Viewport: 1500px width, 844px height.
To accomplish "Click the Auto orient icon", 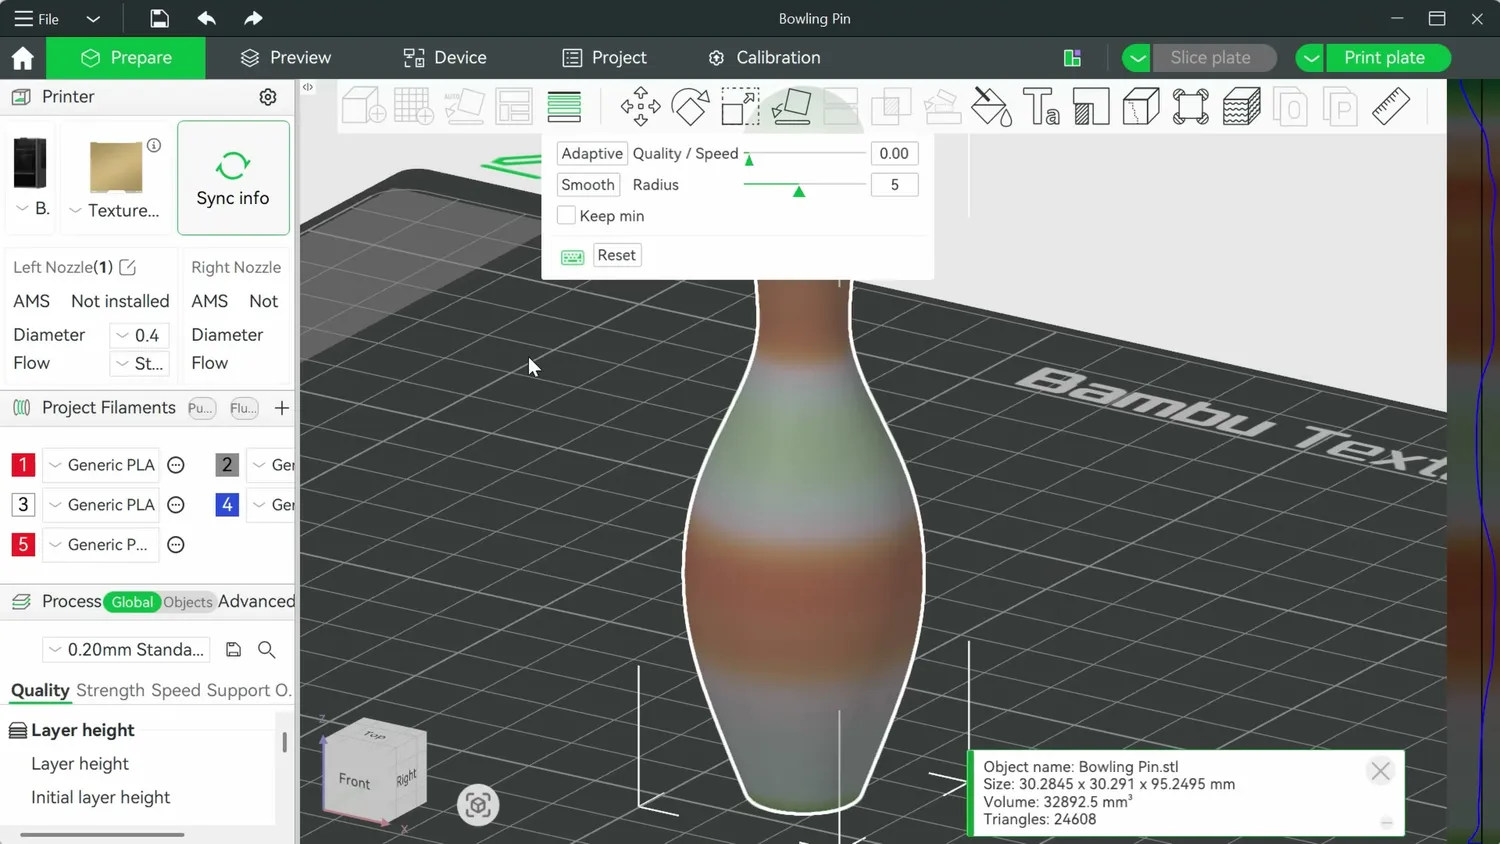I will 464,106.
